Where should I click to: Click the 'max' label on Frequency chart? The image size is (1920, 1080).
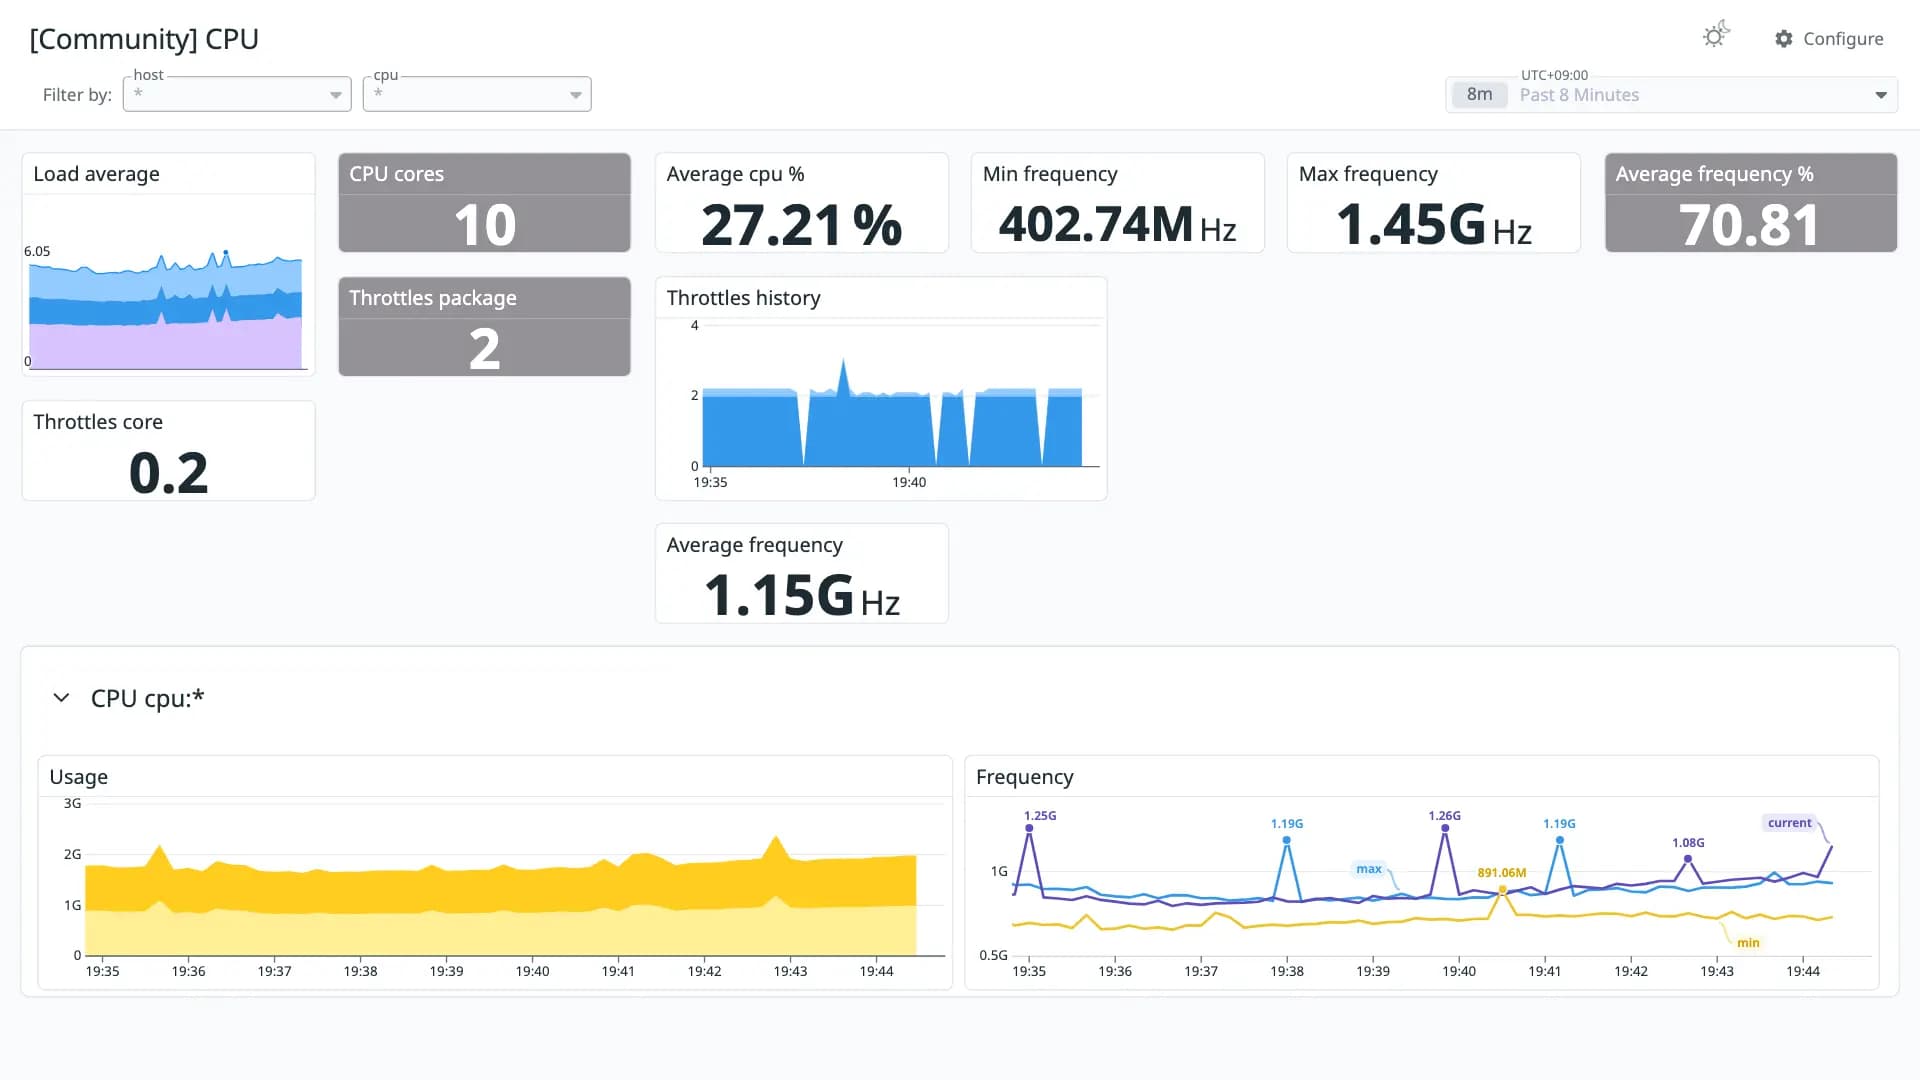coord(1369,869)
